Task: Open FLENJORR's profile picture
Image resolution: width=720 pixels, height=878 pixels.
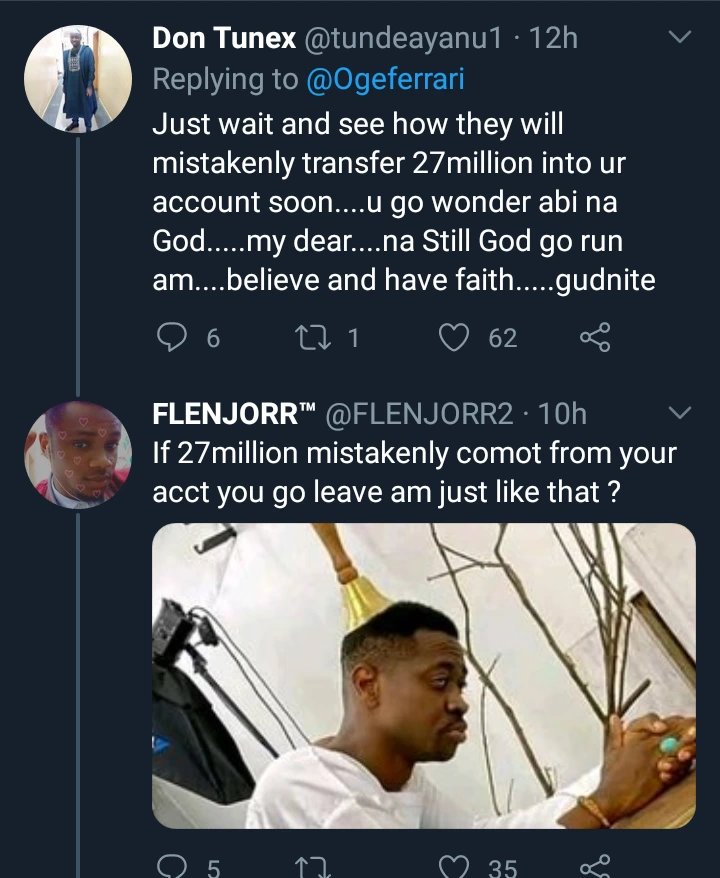Action: coord(78,453)
